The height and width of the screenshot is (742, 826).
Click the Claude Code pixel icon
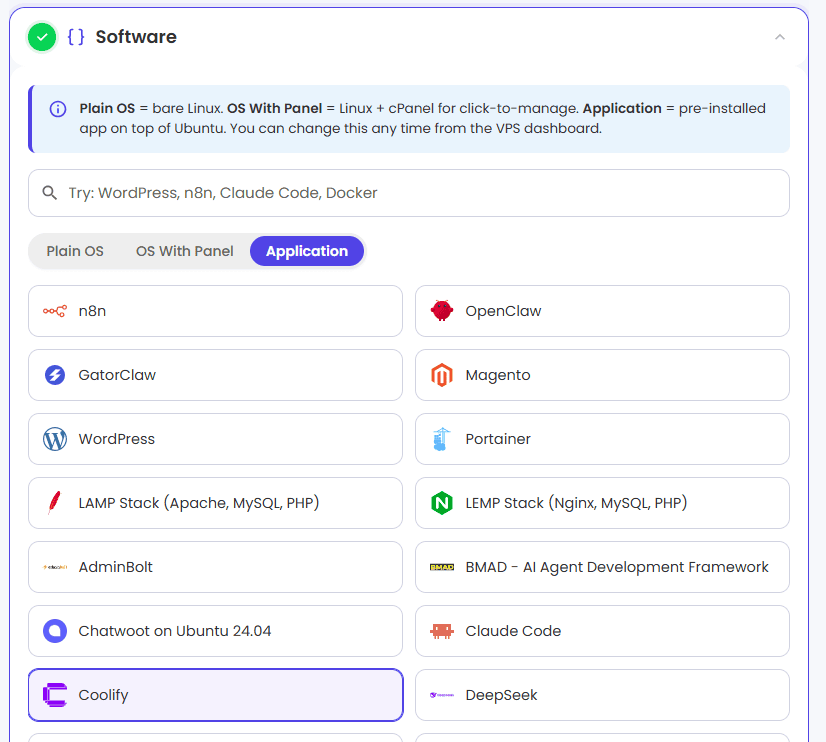(441, 631)
